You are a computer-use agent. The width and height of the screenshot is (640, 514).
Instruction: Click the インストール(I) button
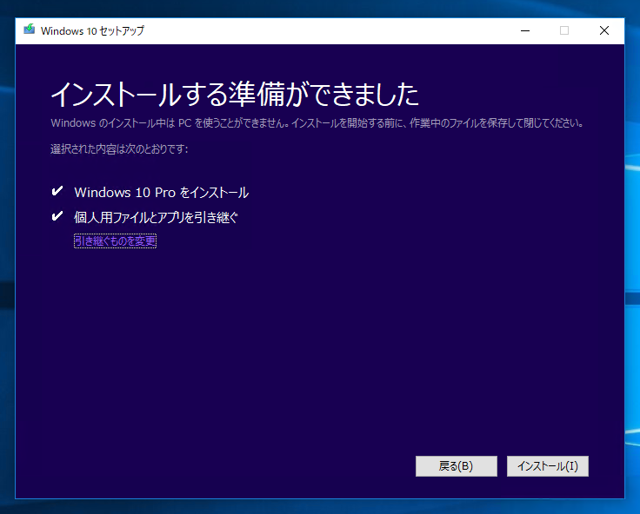point(547,466)
